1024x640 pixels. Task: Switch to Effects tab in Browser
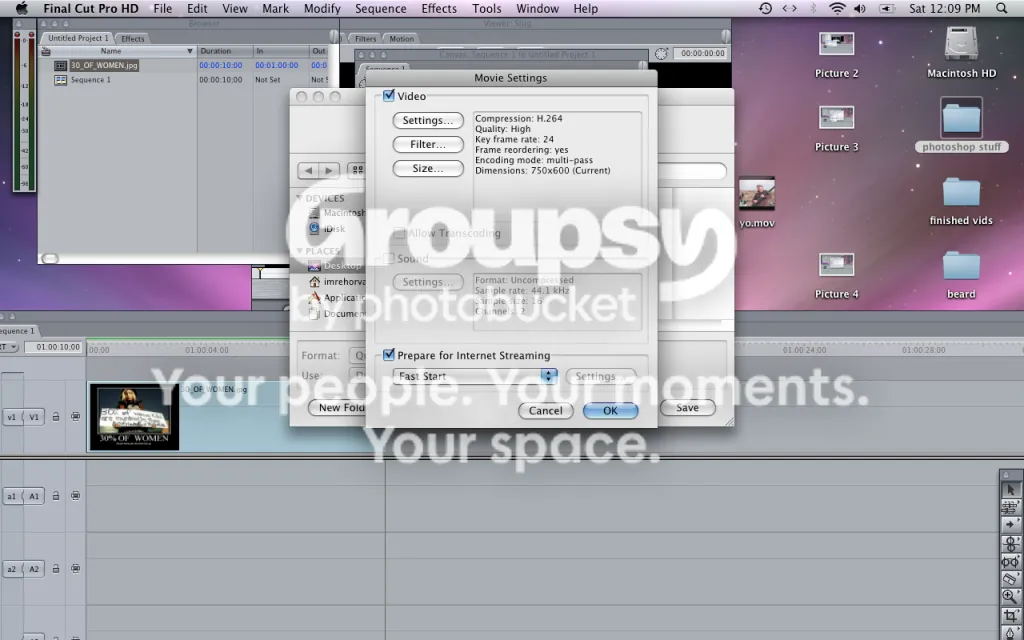point(133,39)
